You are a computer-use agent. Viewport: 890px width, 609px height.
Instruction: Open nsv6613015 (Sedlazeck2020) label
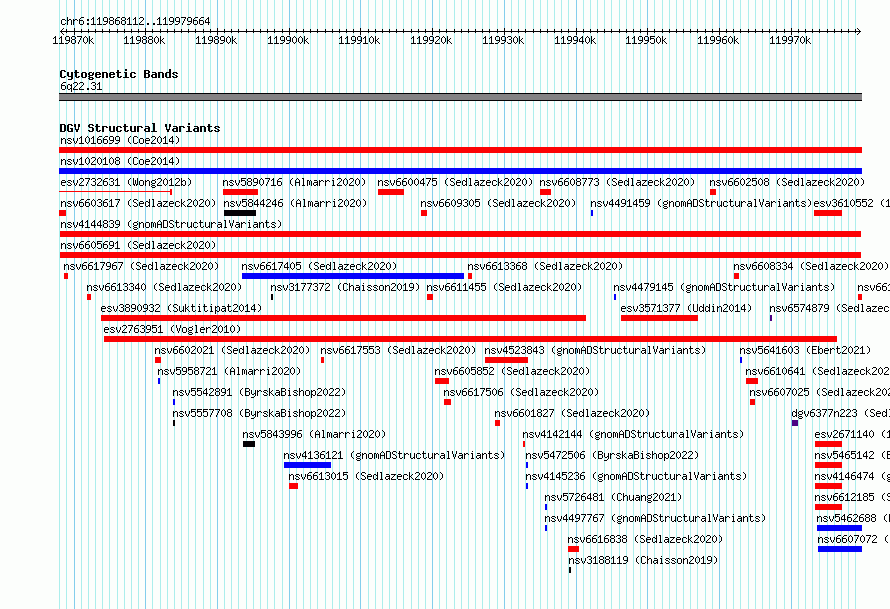click(x=366, y=476)
